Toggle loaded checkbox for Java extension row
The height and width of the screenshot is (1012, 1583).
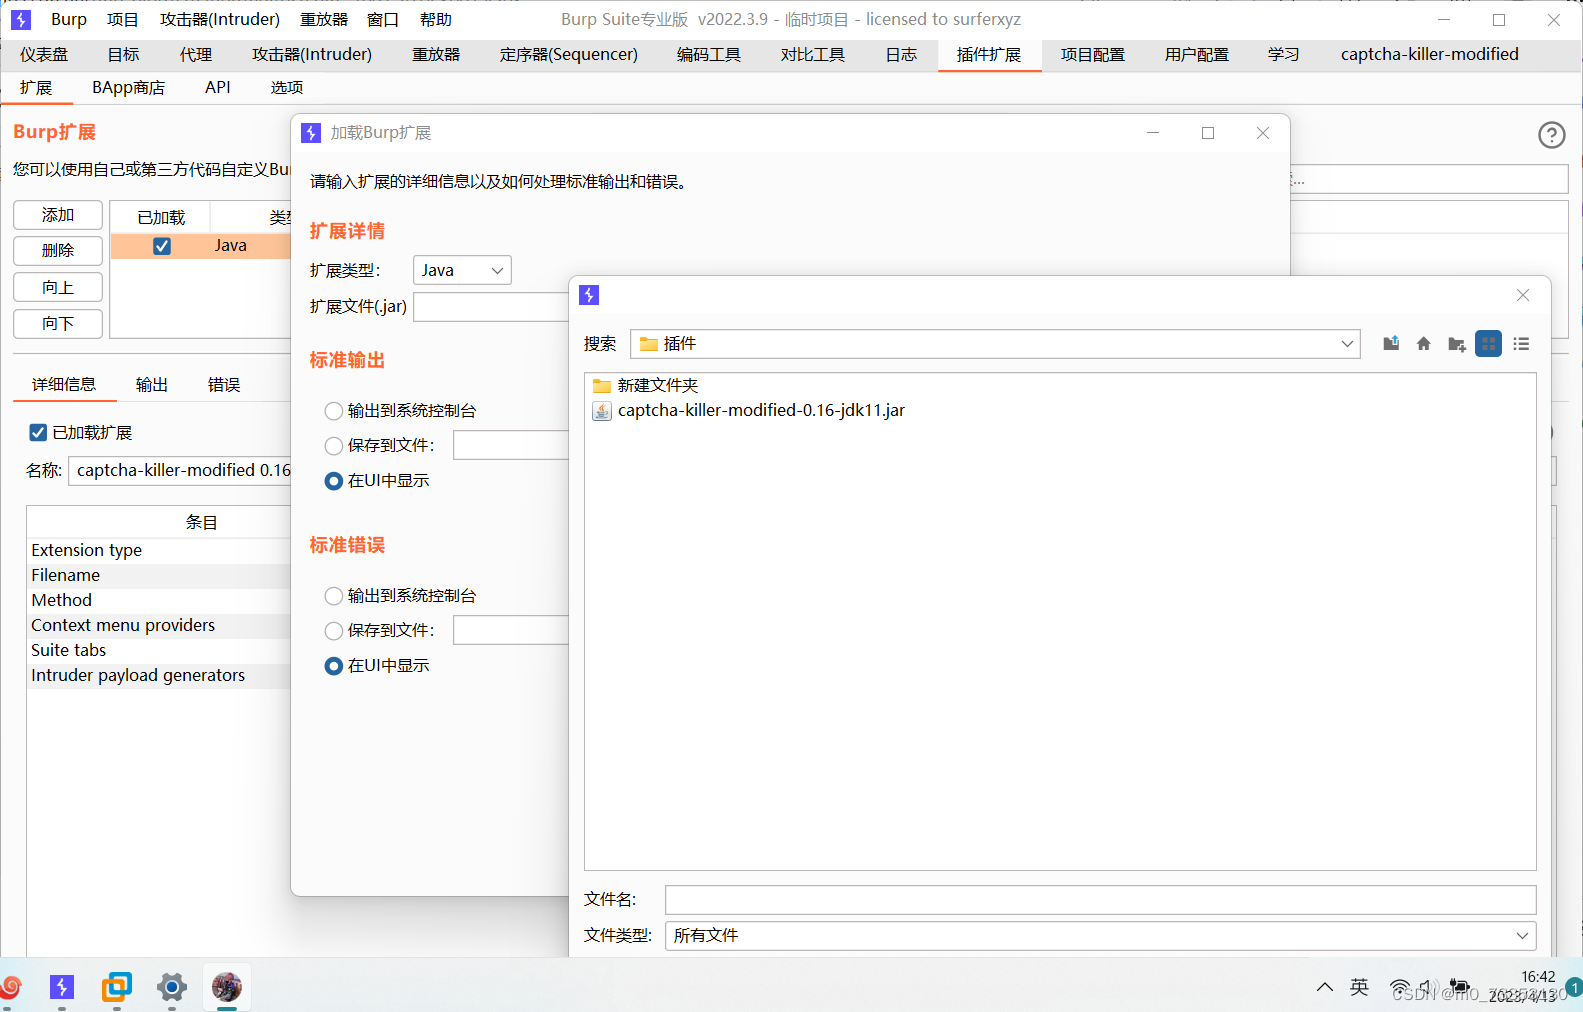(162, 246)
